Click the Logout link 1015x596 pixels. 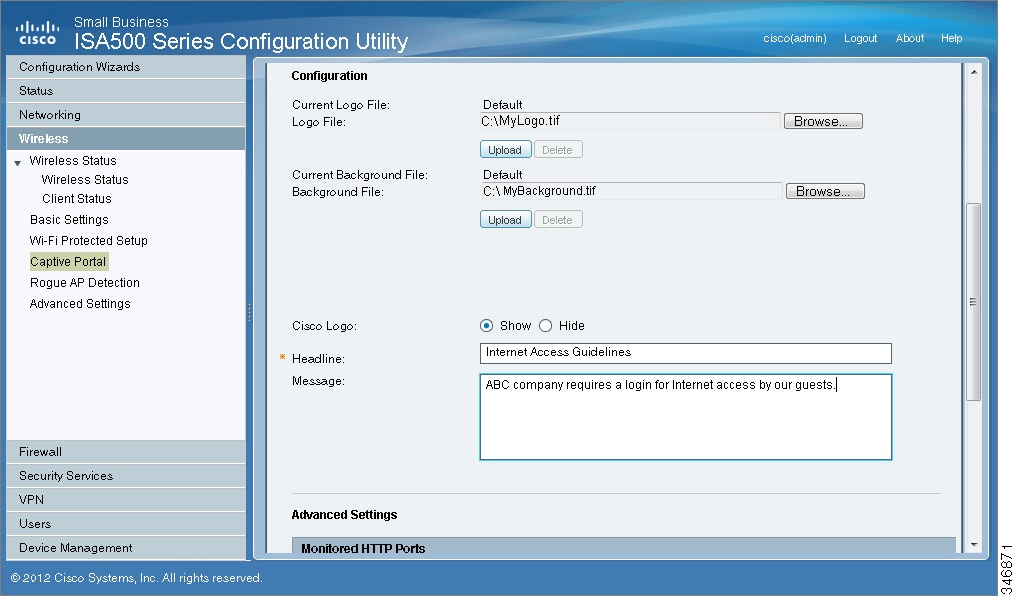click(x=860, y=38)
